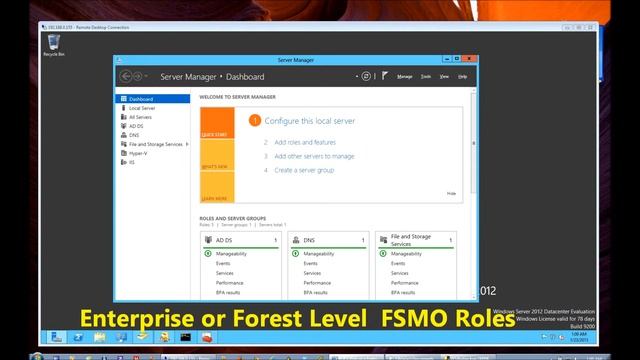Image resolution: width=640 pixels, height=360 pixels.
Task: Click the Server Manager dashboard vertical scrollbar
Action: (473, 143)
